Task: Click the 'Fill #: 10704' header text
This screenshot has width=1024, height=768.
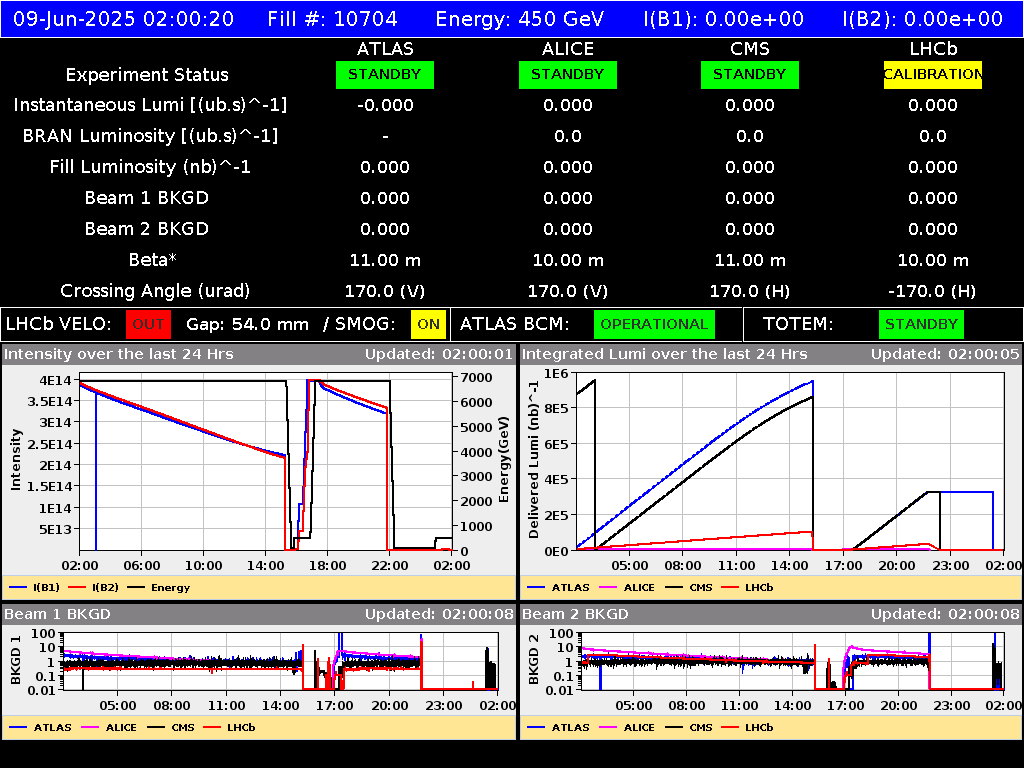Action: (332, 18)
